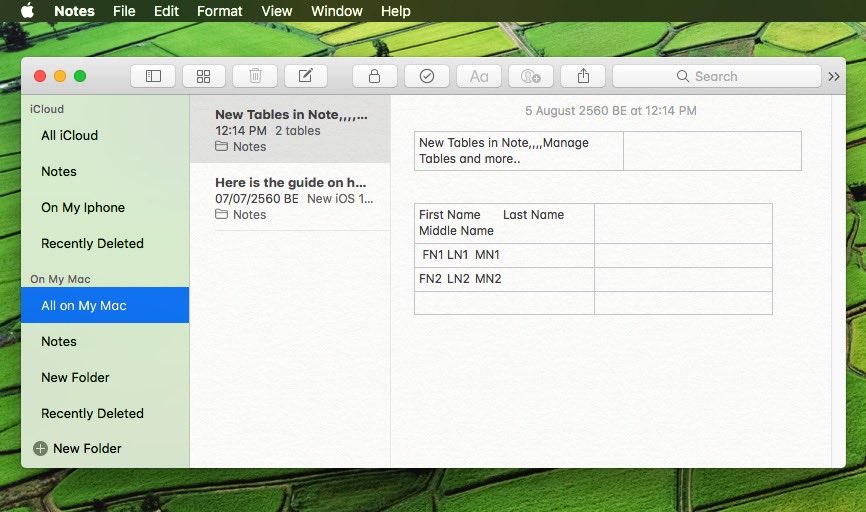Open the share icon in toolbar
Viewport: 866px width, 512px height.
[x=583, y=76]
